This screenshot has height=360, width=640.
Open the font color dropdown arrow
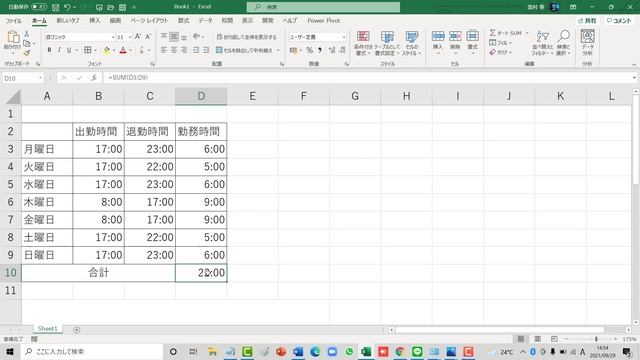131,51
